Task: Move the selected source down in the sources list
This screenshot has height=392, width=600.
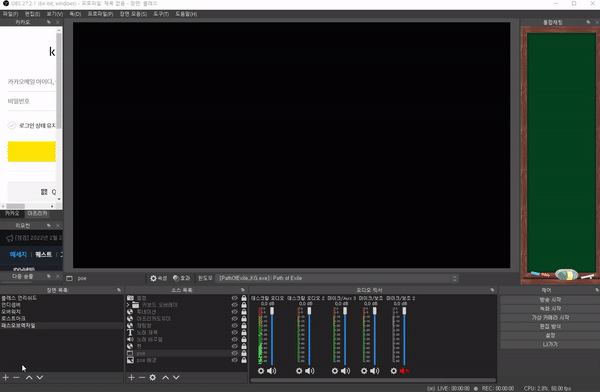Action: point(176,377)
